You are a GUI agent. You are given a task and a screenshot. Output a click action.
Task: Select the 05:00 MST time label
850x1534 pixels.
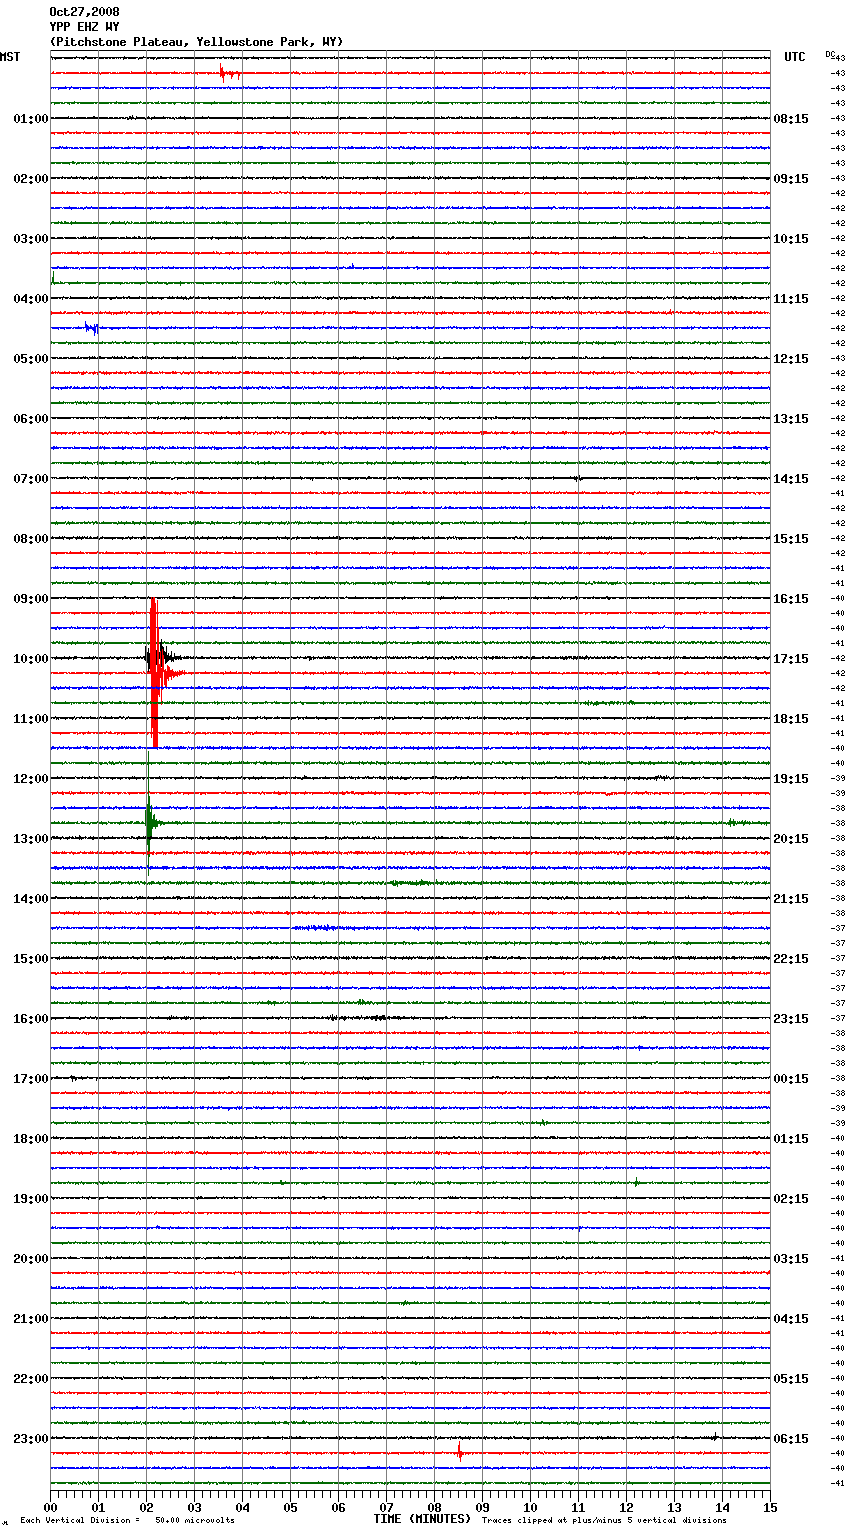pyautogui.click(x=31, y=359)
